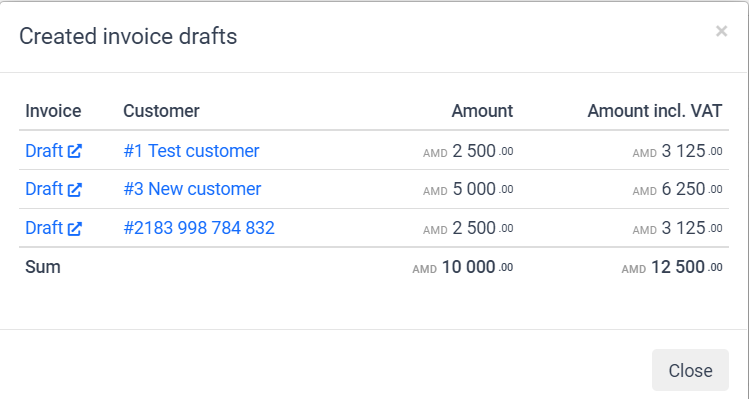Click the Amount column header
Screen dimensions: 749x399
(482, 111)
